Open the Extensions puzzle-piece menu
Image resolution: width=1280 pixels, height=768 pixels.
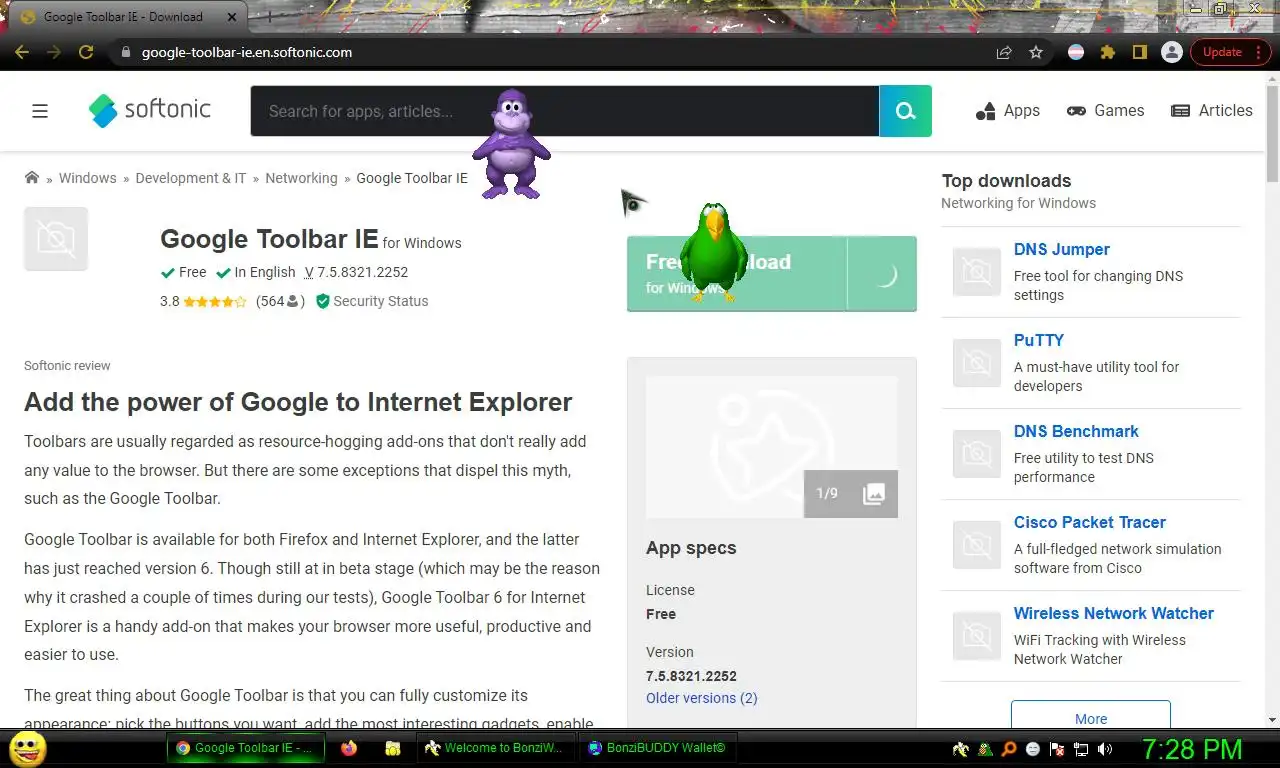pos(1107,52)
